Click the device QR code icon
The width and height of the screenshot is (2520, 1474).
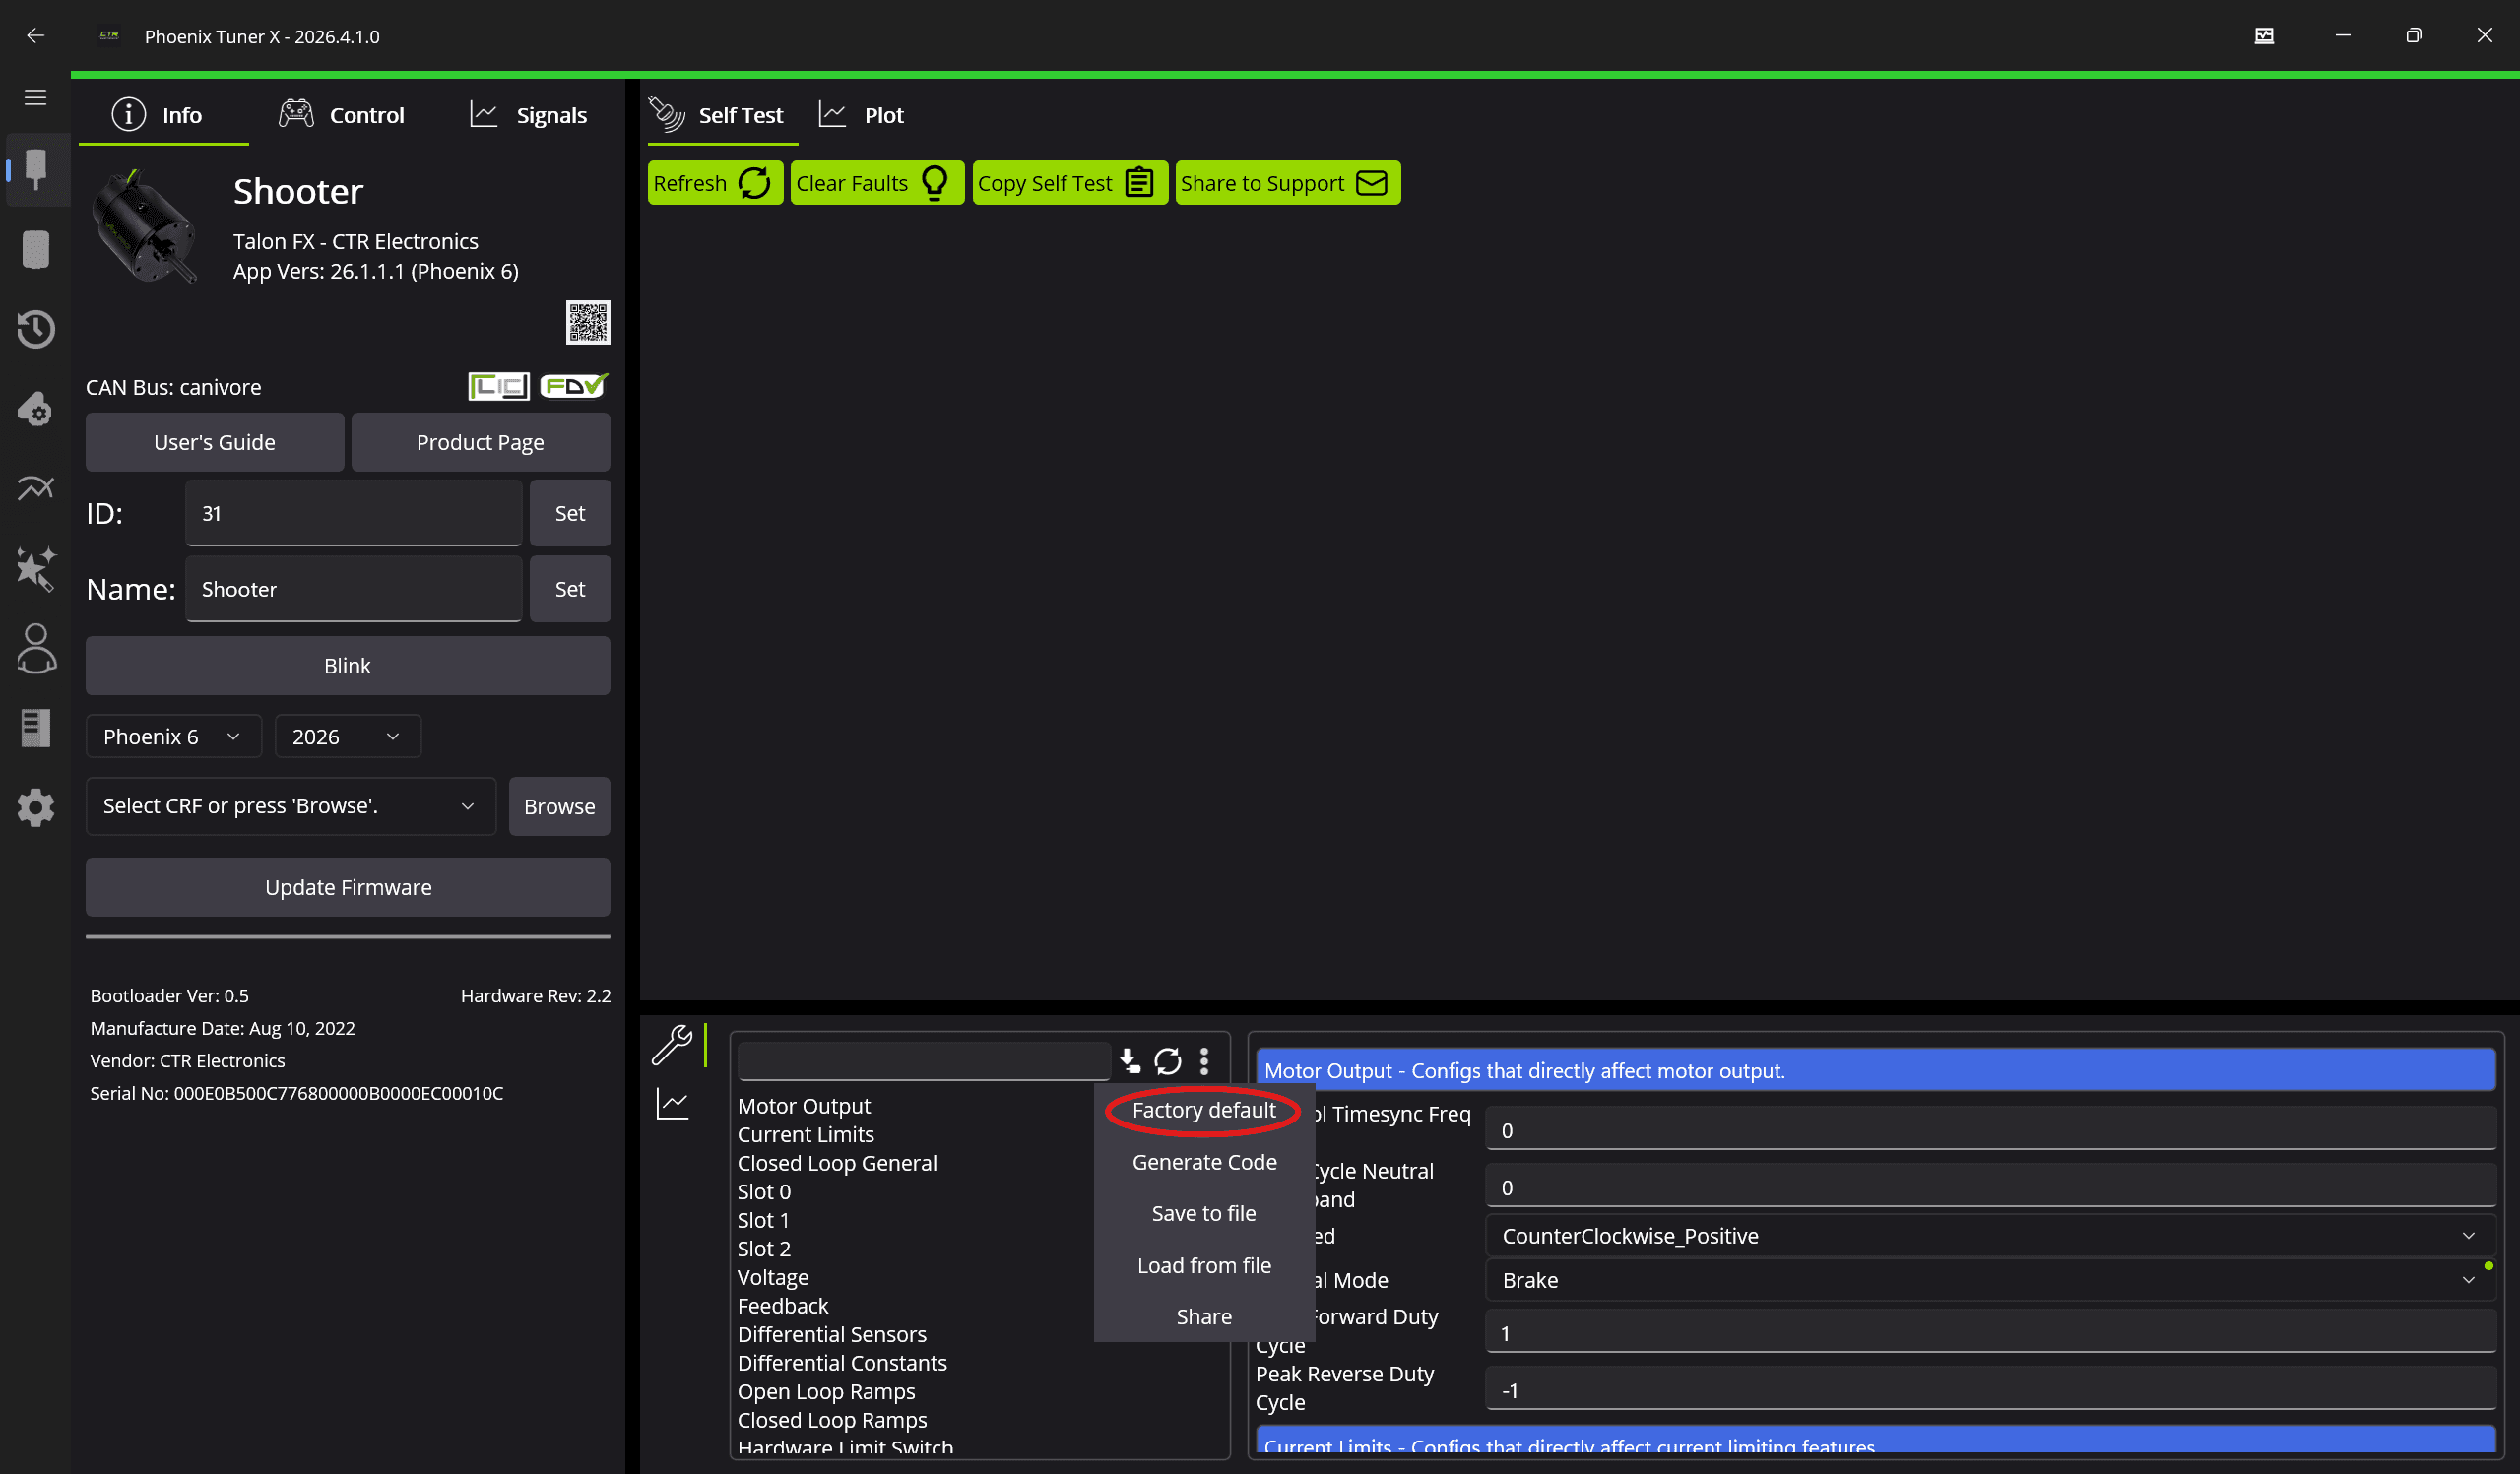click(x=588, y=322)
